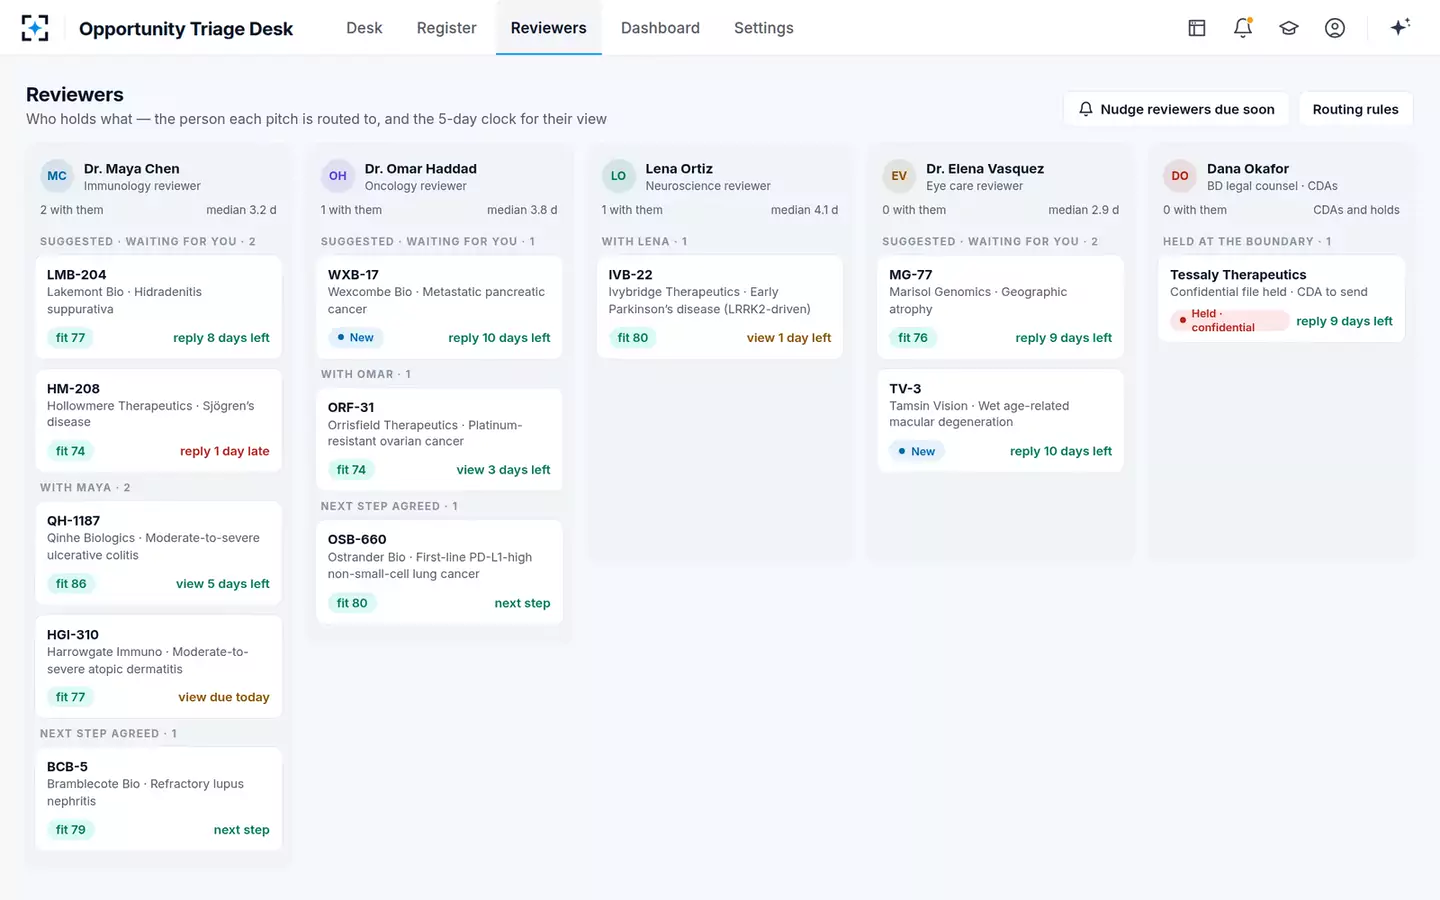Open the BCB-5 Bramblecote Bio card

click(x=158, y=798)
